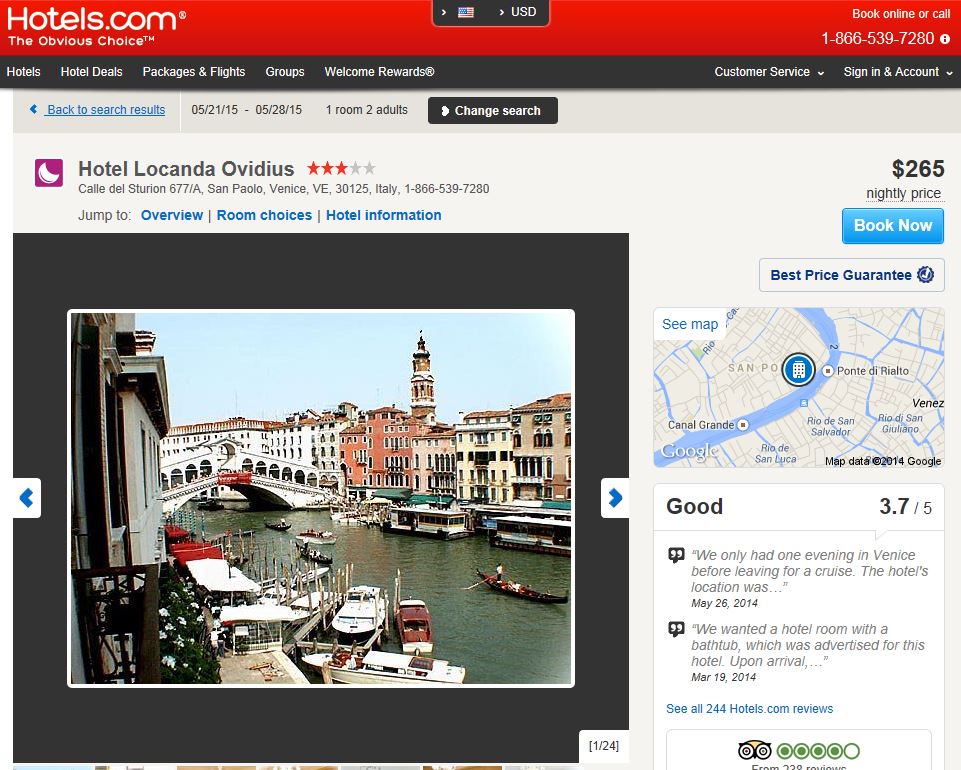Screen dimensions: 961x770
Task: Expand Sign in & Account dropdown
Action: coord(898,72)
